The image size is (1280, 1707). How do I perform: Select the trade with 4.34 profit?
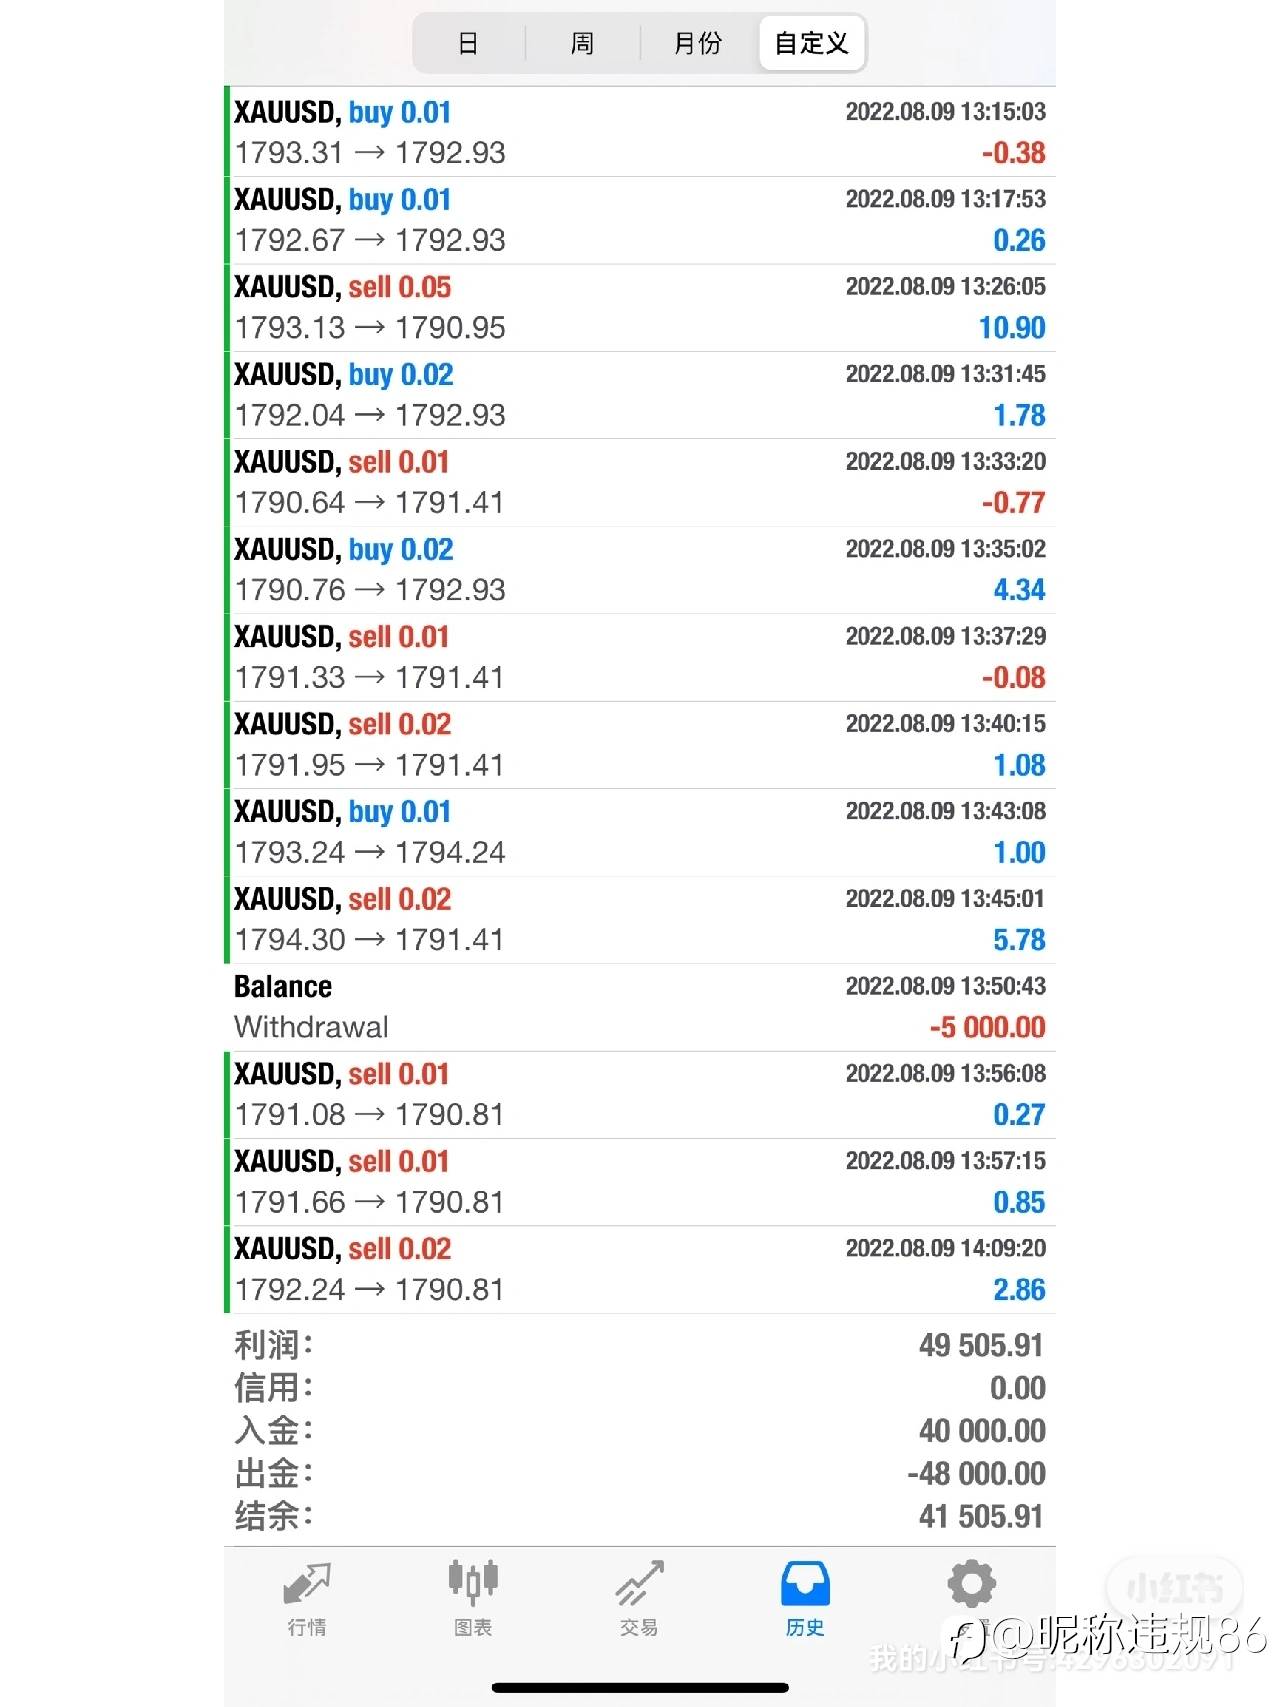(640, 570)
